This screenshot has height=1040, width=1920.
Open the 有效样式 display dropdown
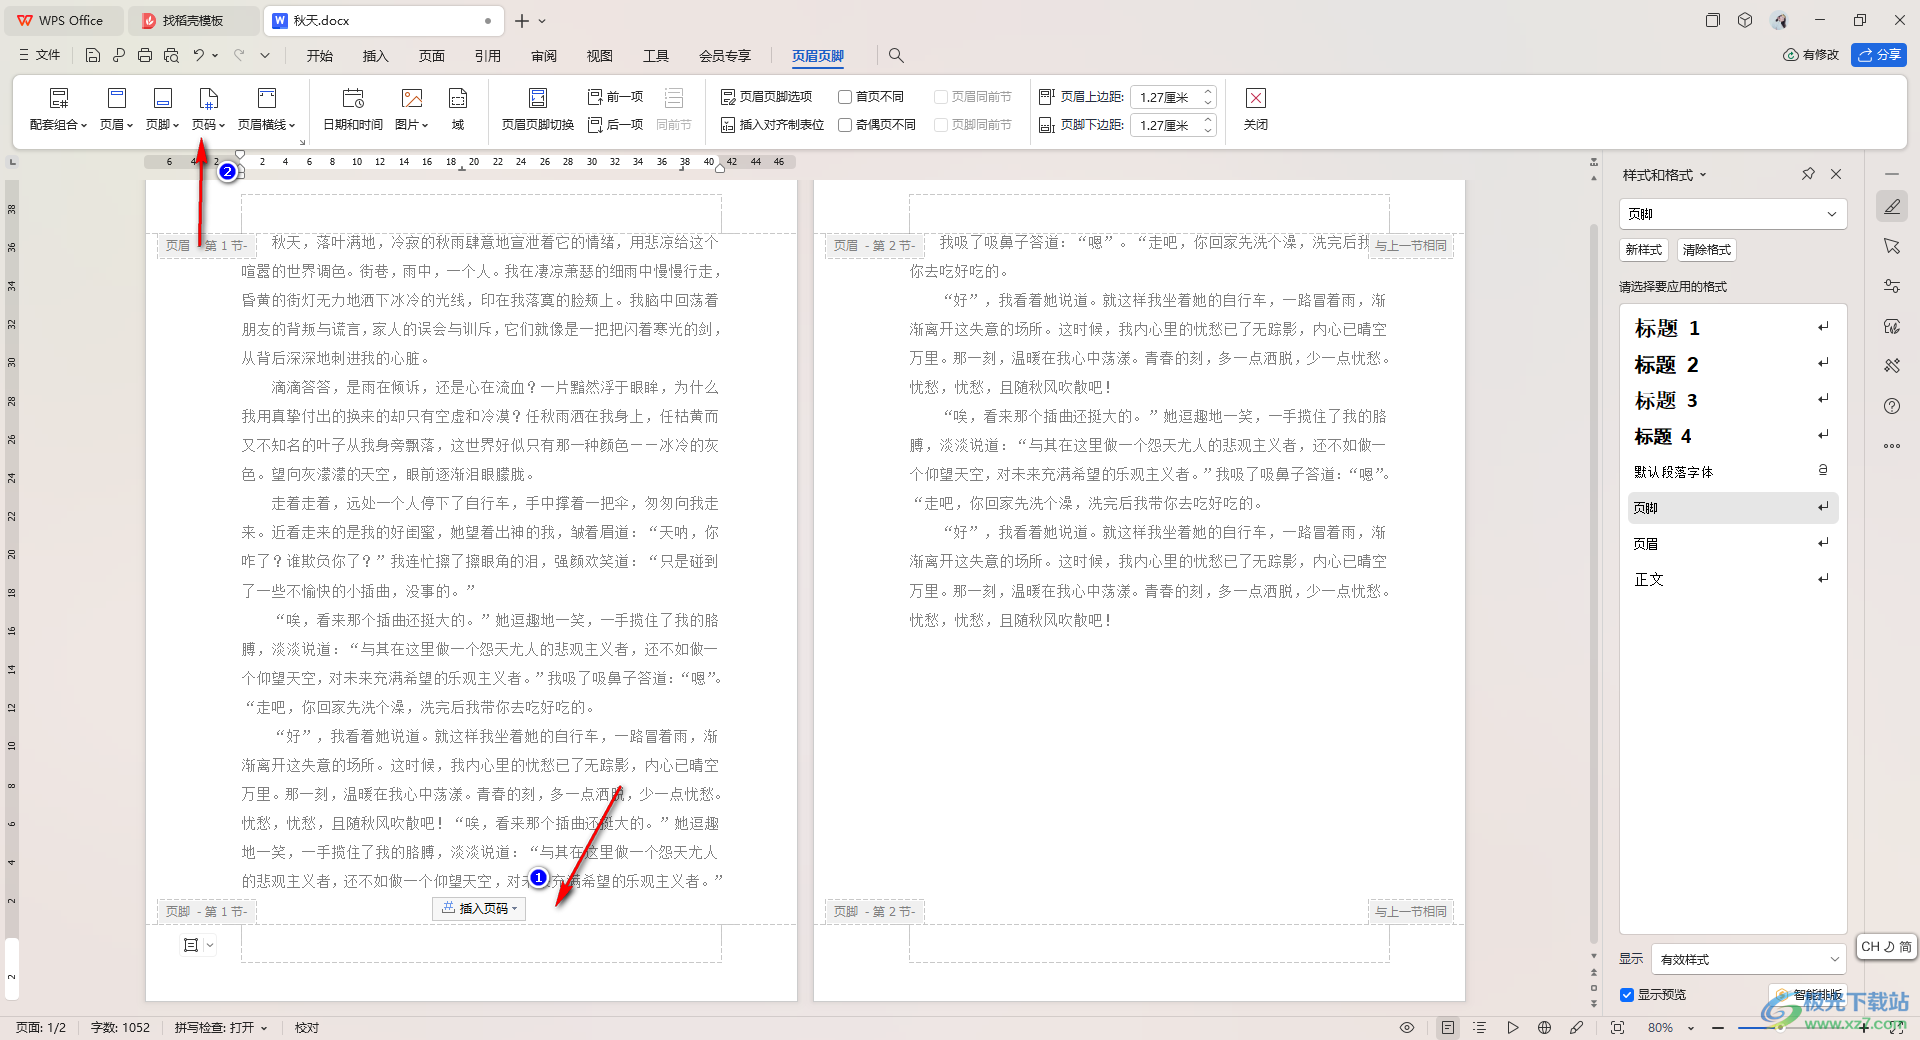(1749, 959)
